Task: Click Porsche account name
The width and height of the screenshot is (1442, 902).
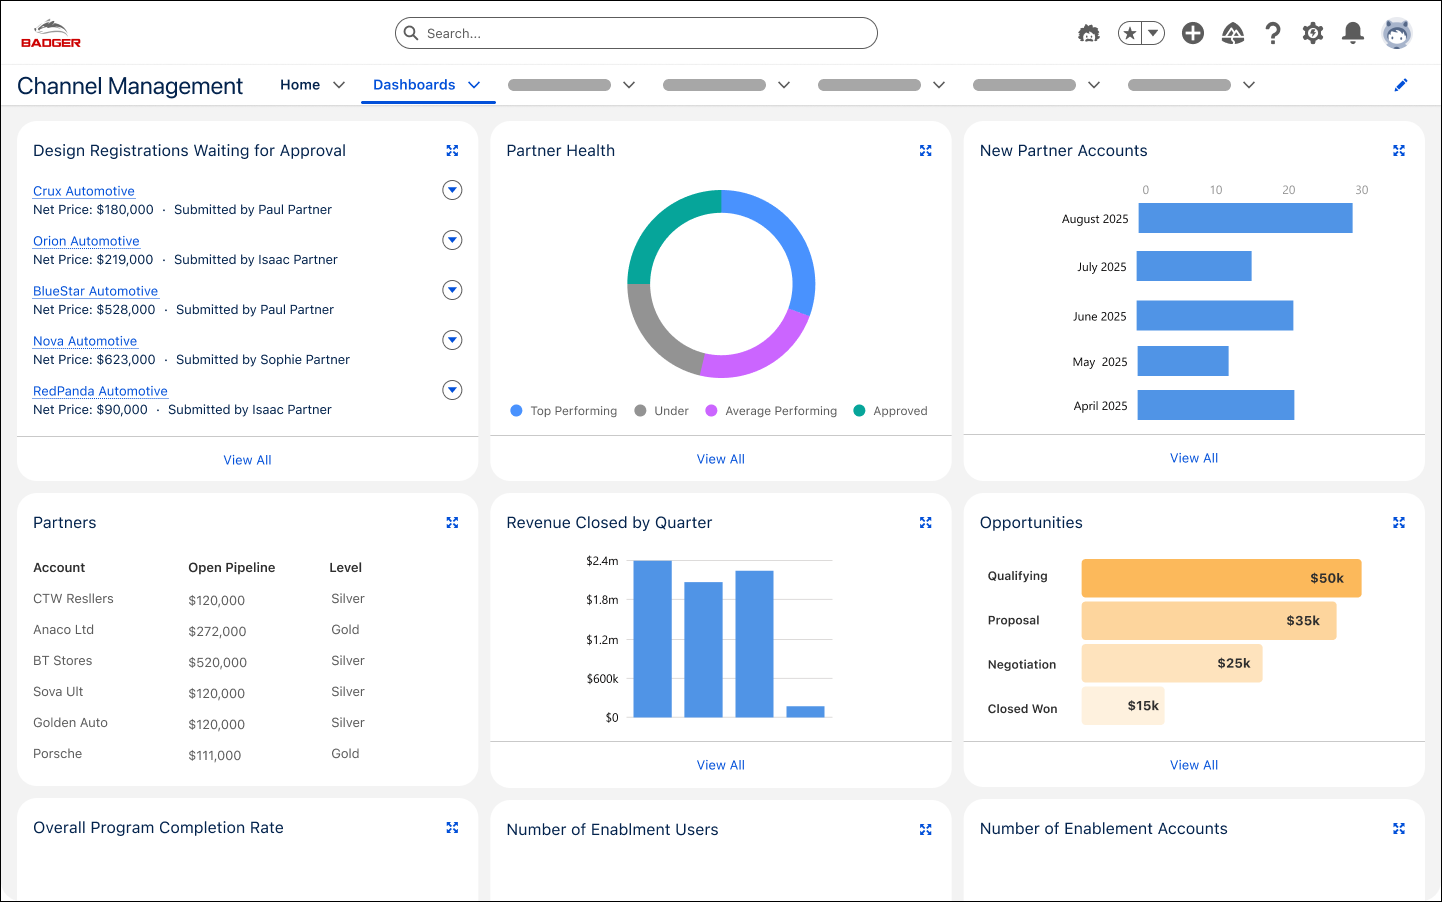Action: point(57,754)
